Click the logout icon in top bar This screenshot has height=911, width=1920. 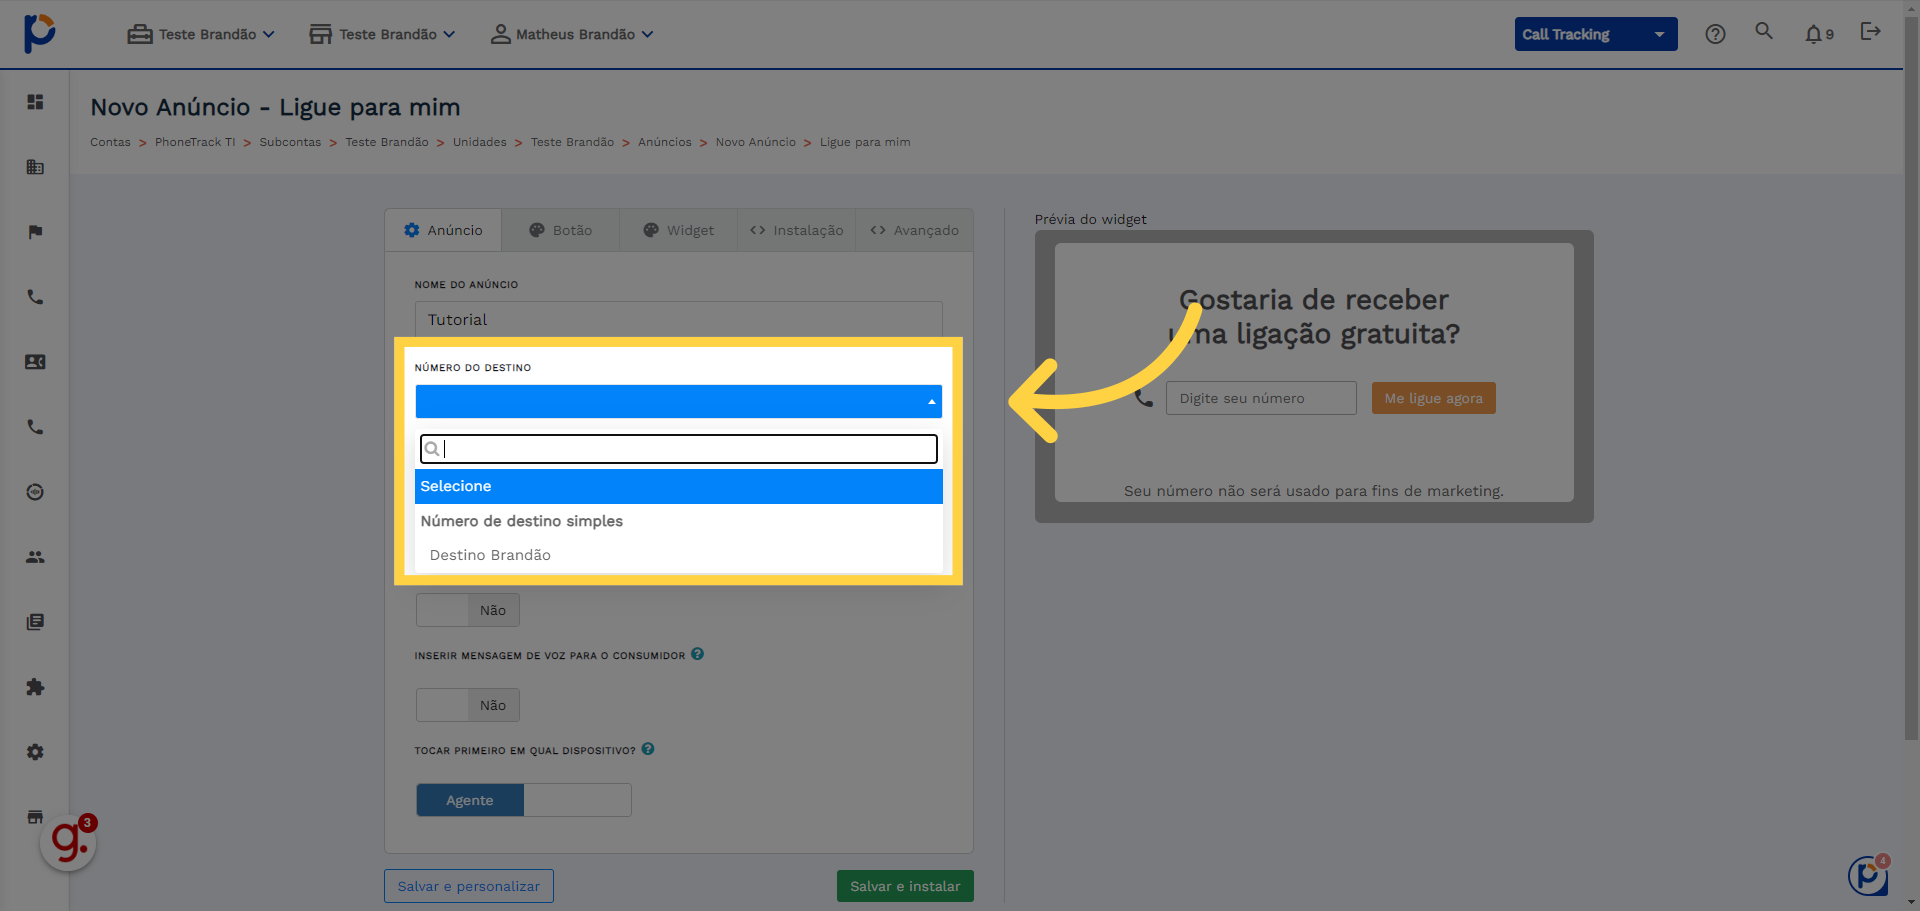(x=1870, y=31)
